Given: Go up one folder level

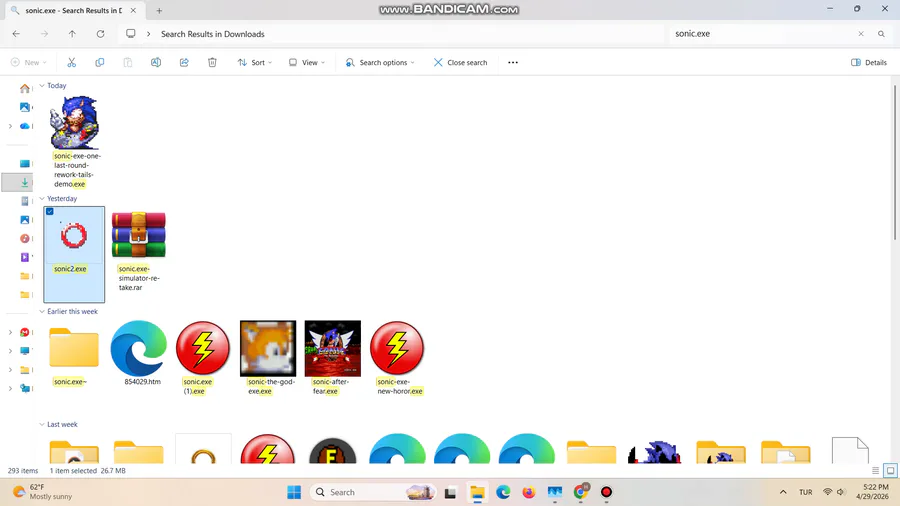Looking at the screenshot, I should [72, 34].
